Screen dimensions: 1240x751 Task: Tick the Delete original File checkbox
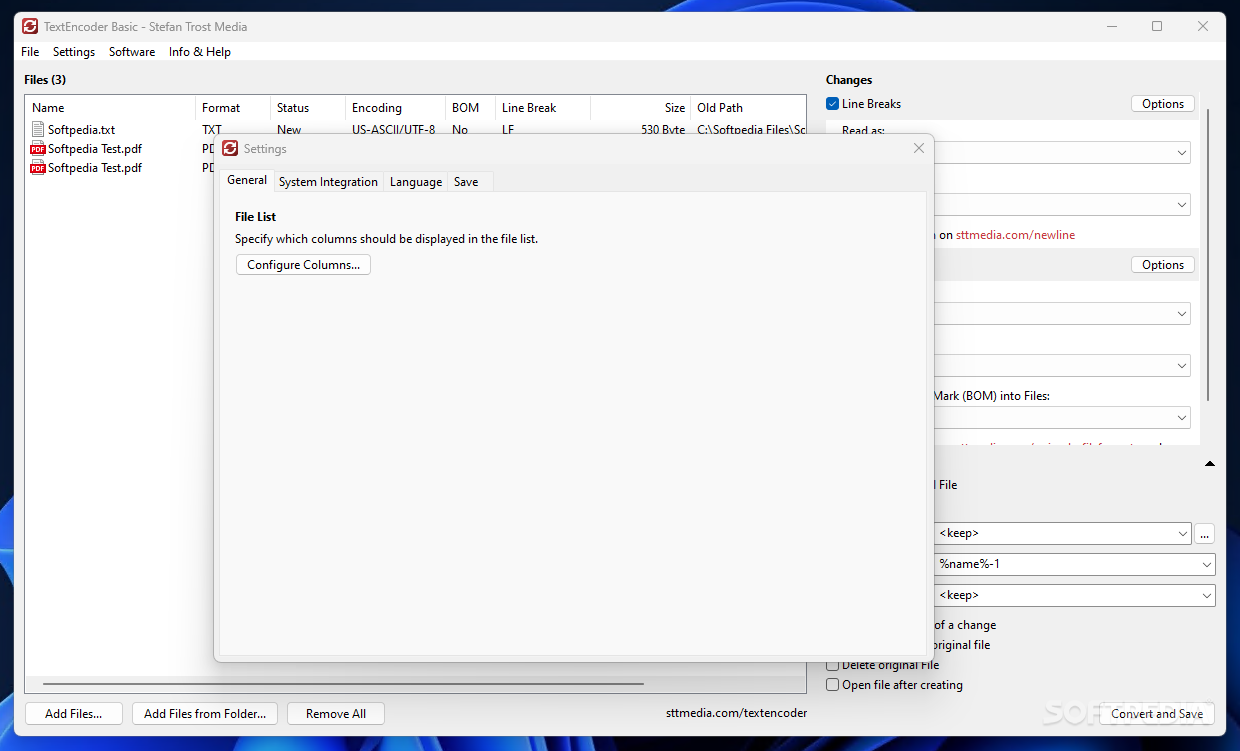(x=832, y=665)
